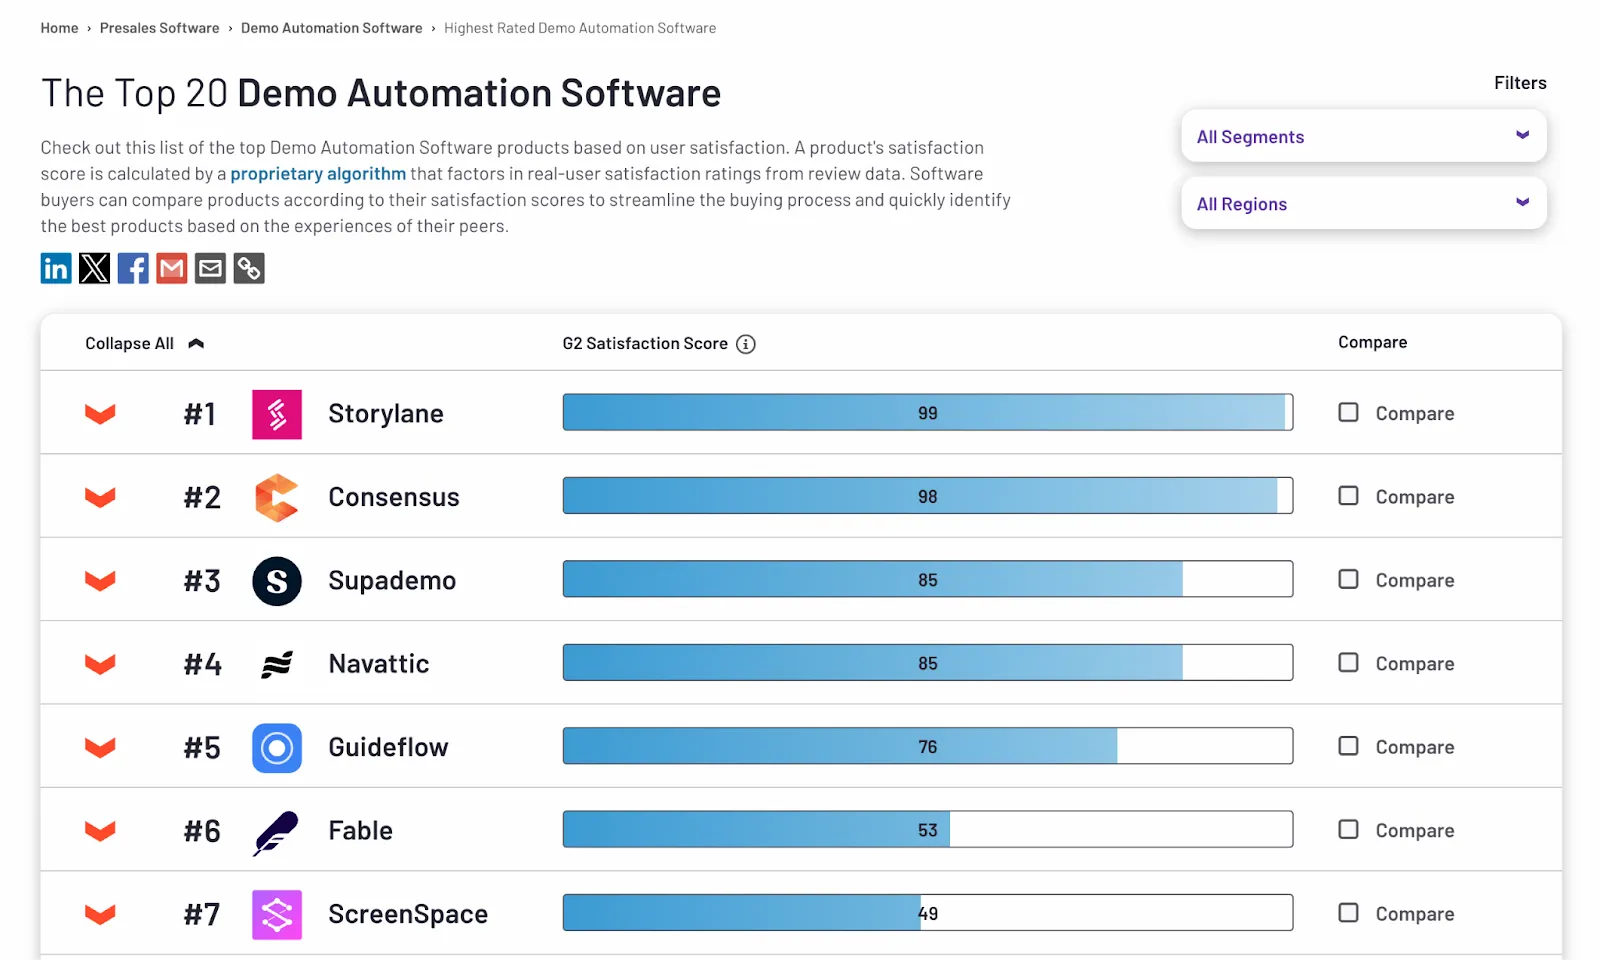Image resolution: width=1600 pixels, height=960 pixels.
Task: Click the Navattic logo
Action: (x=277, y=664)
